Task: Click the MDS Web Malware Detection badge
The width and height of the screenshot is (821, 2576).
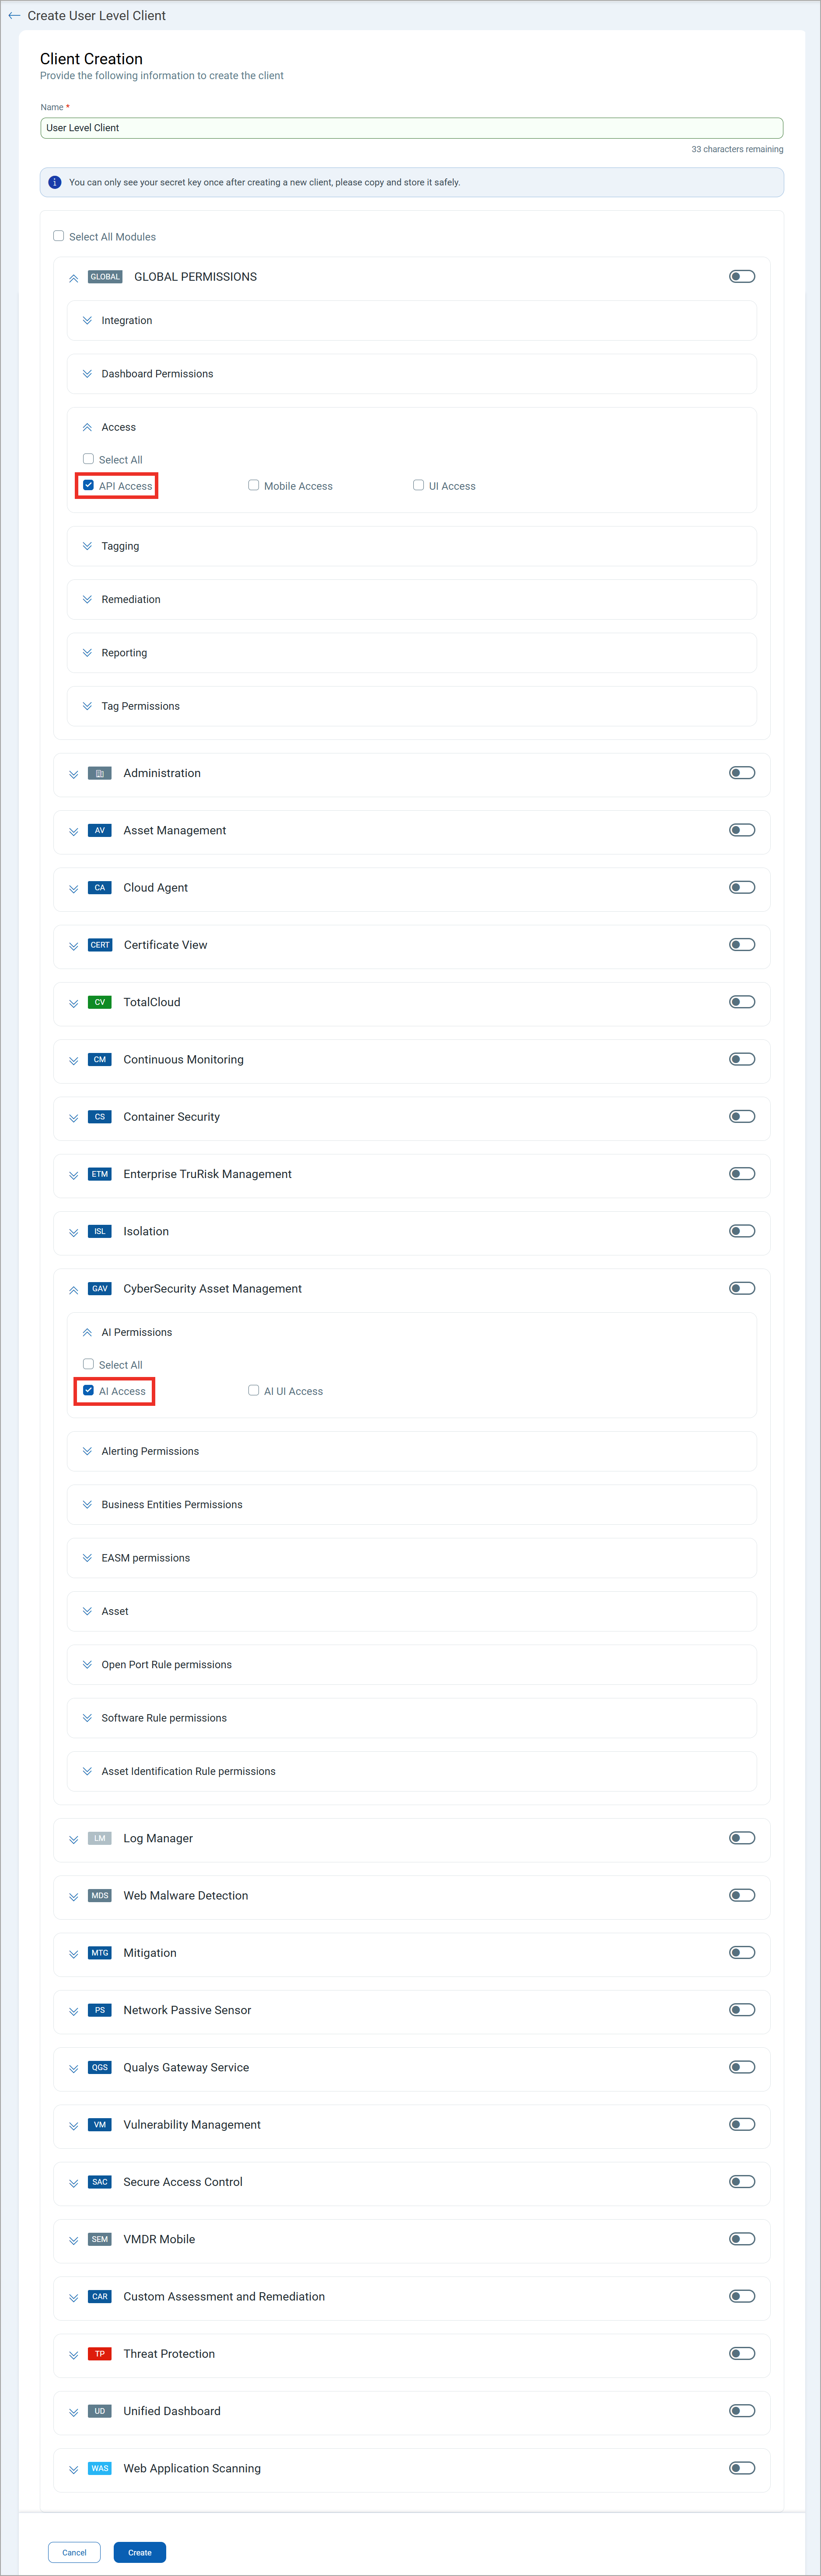Action: pos(100,1895)
